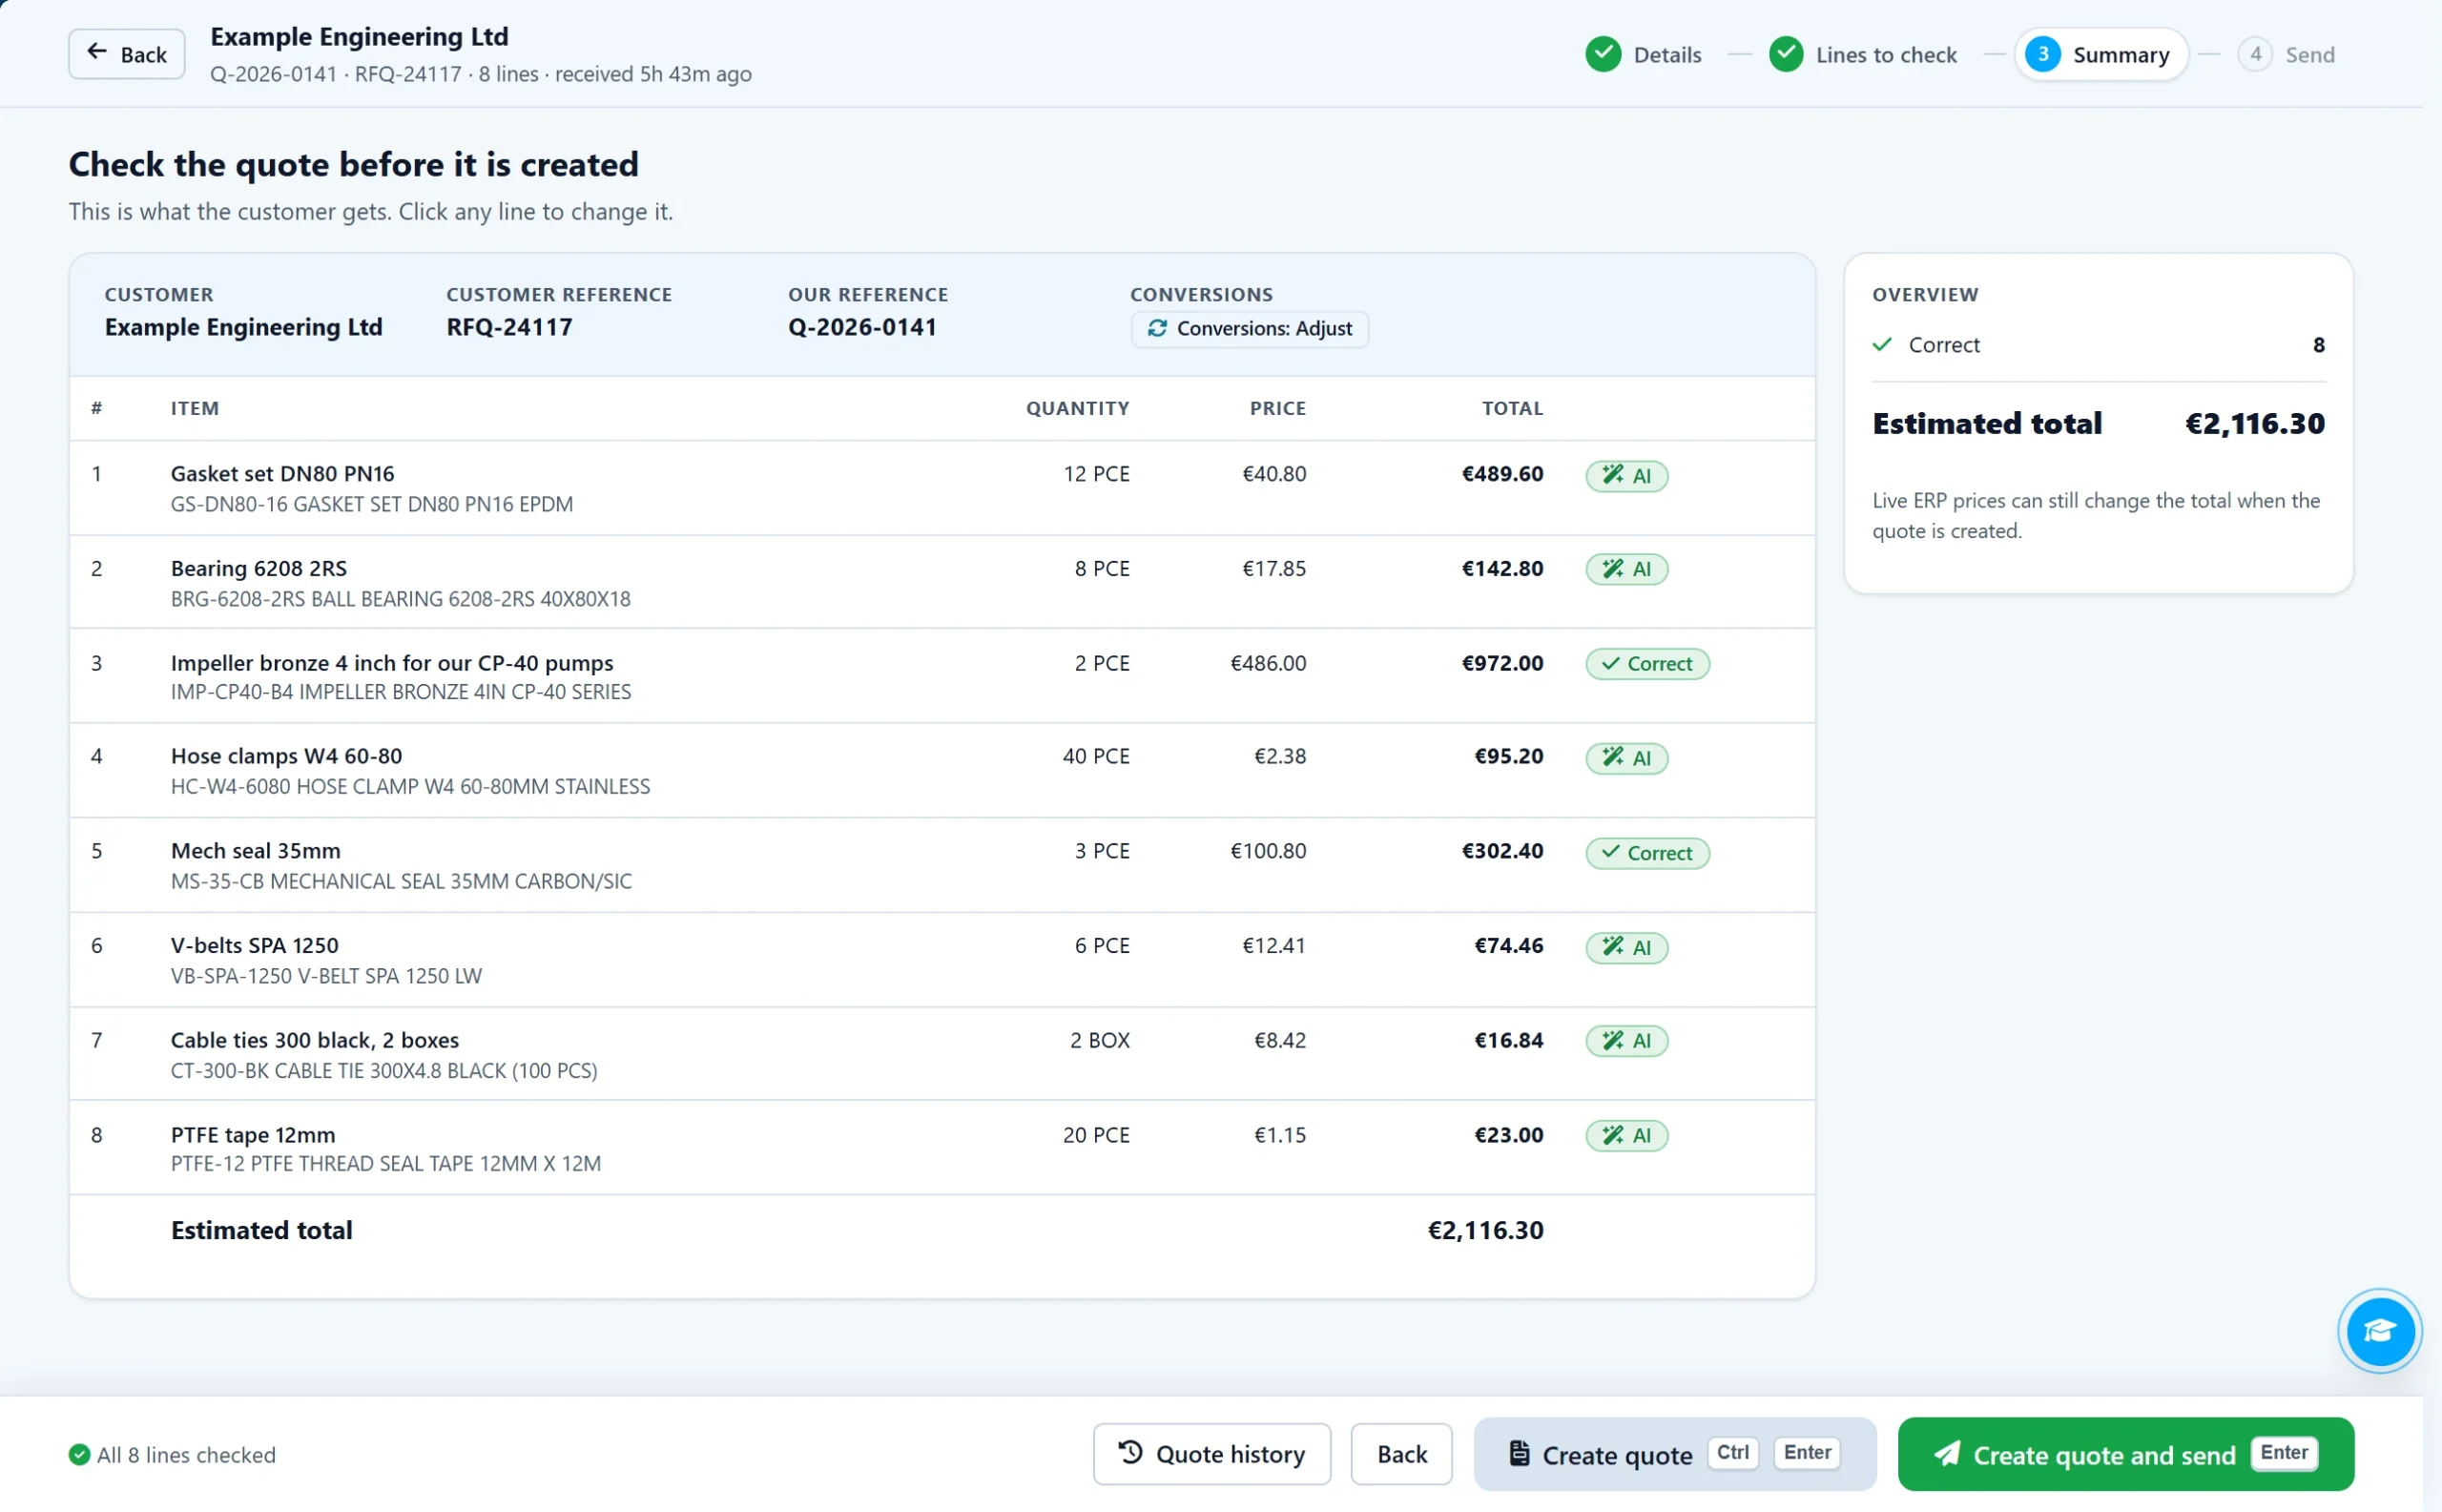
Task: Click the 12 PCE quantity cell
Action: coord(1096,474)
